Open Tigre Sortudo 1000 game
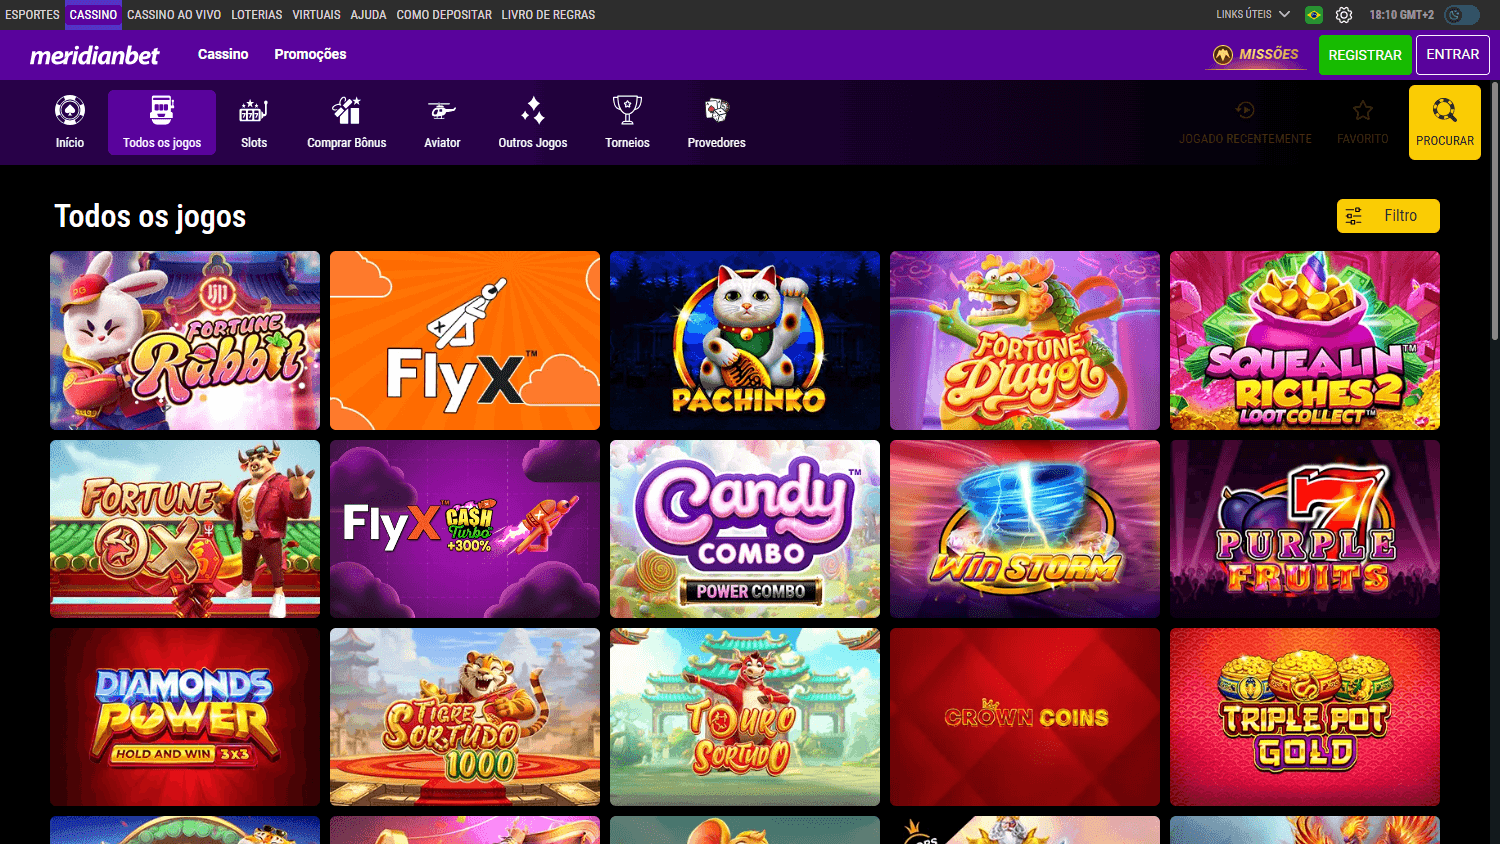 point(465,717)
